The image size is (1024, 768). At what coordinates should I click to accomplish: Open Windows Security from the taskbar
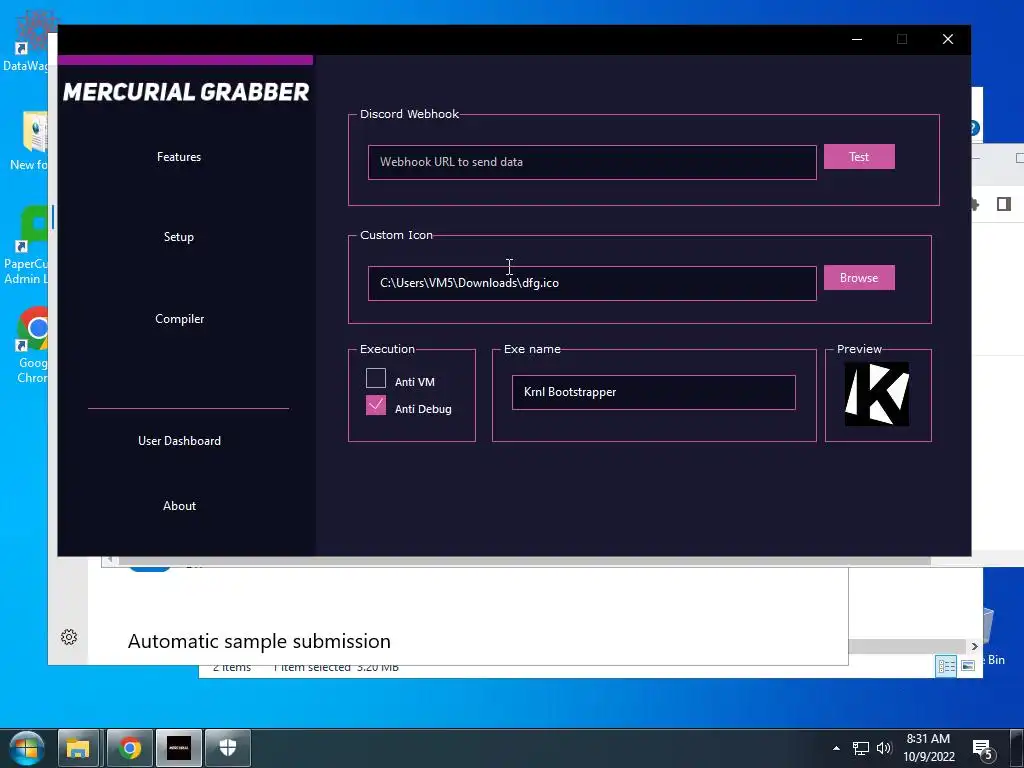(228, 748)
